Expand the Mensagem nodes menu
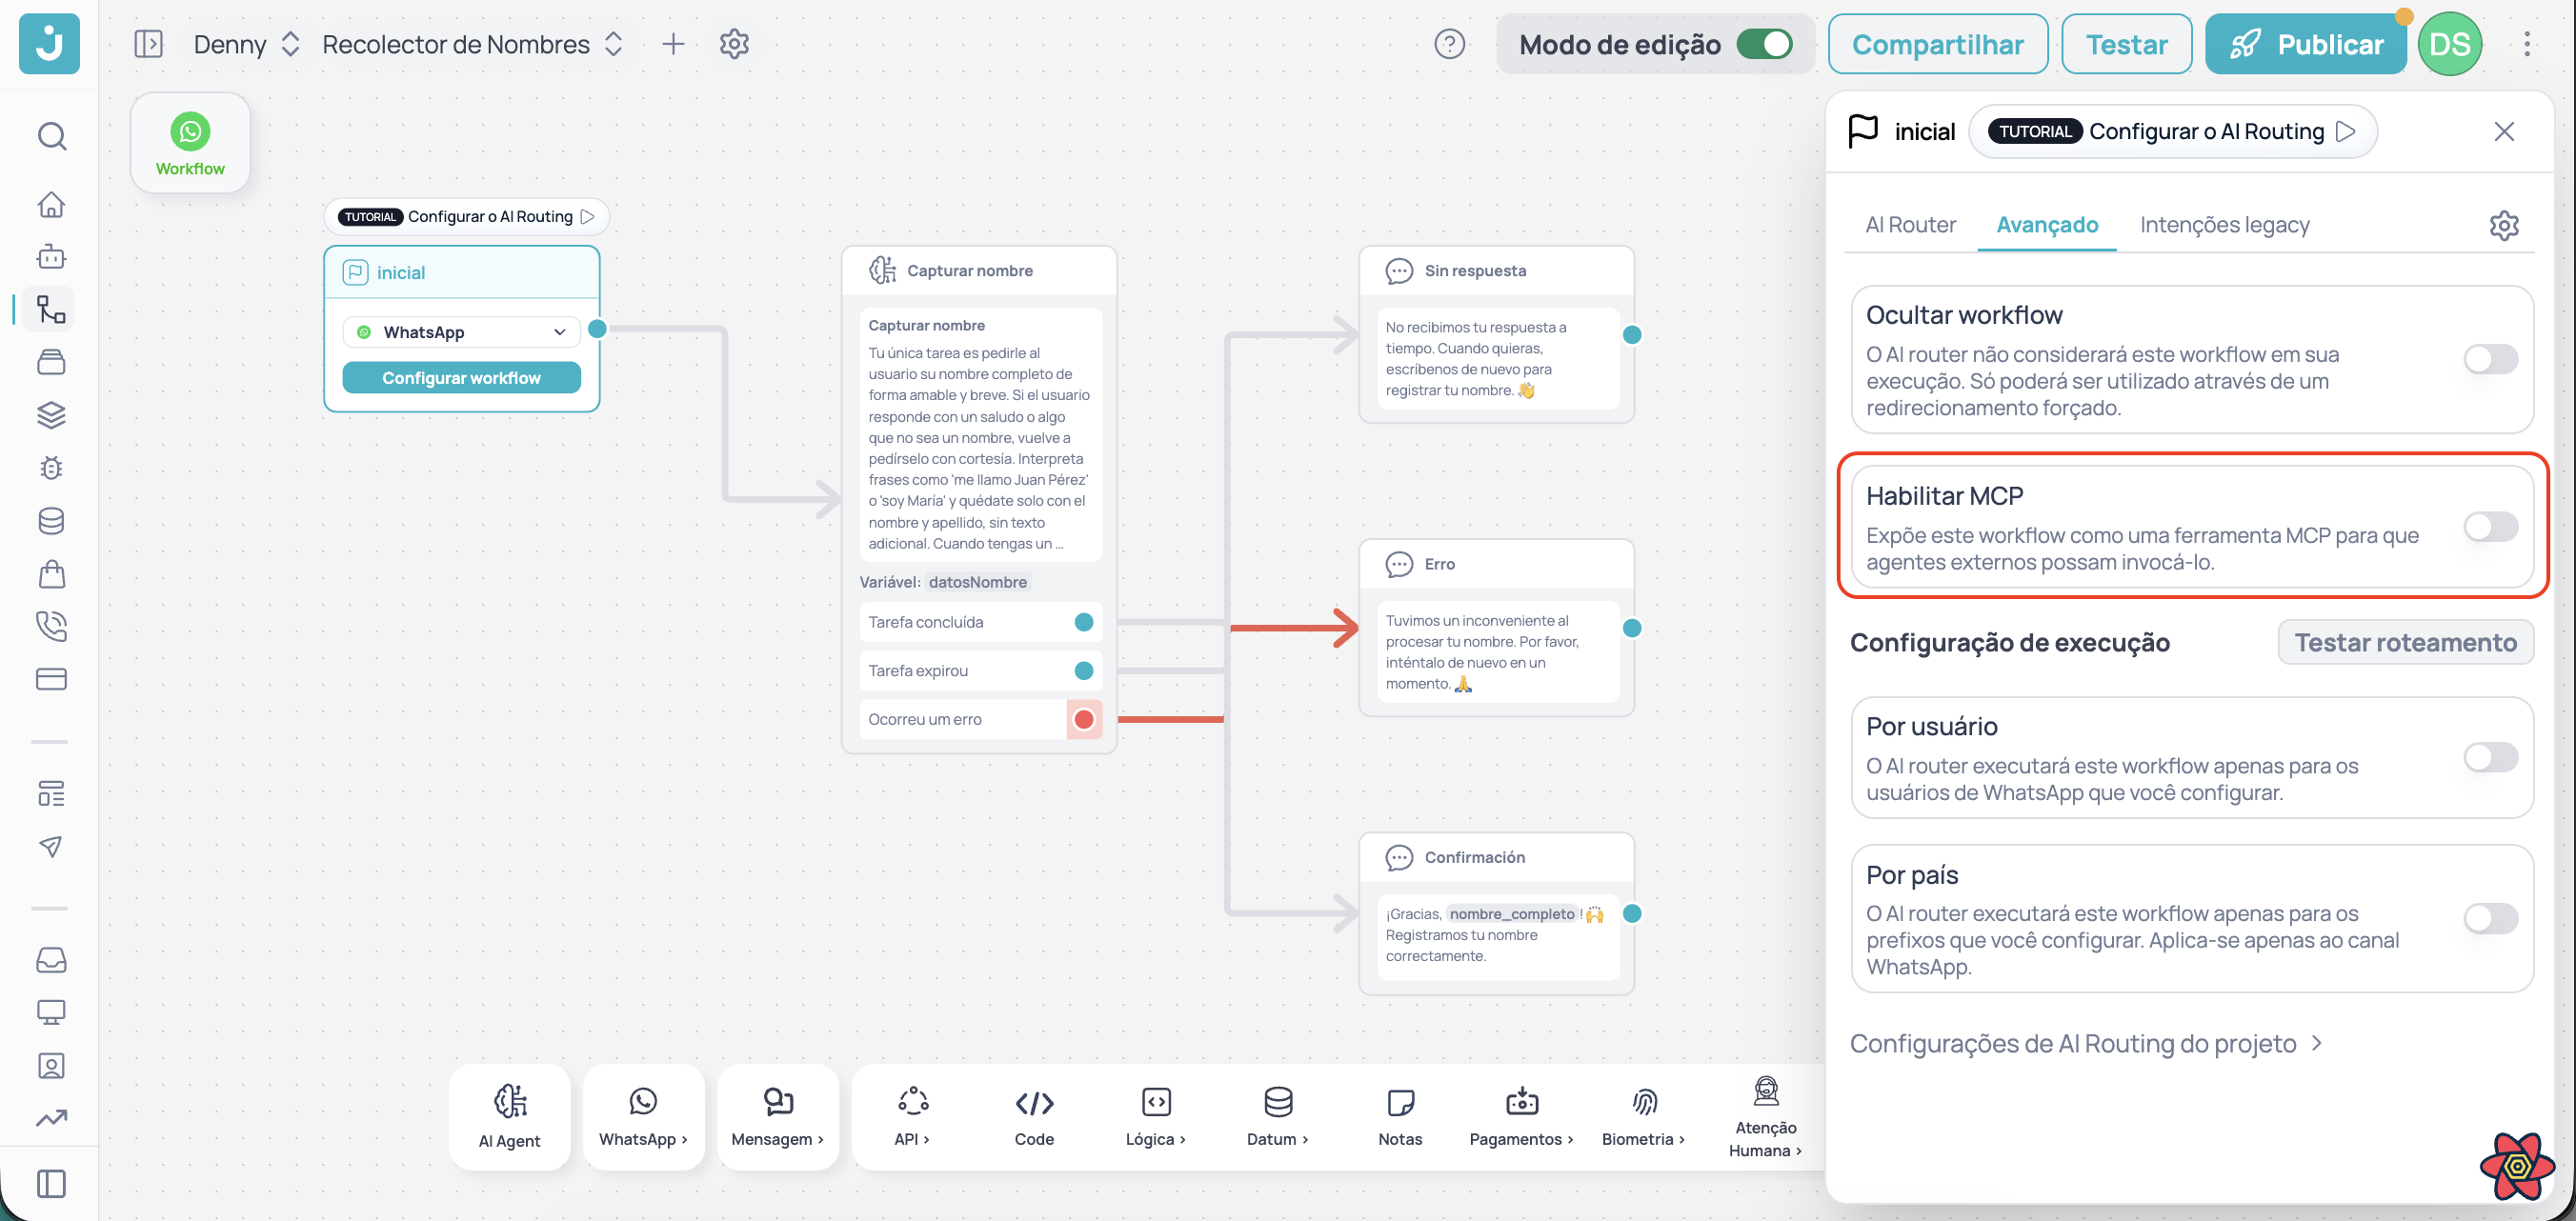 [x=777, y=1116]
